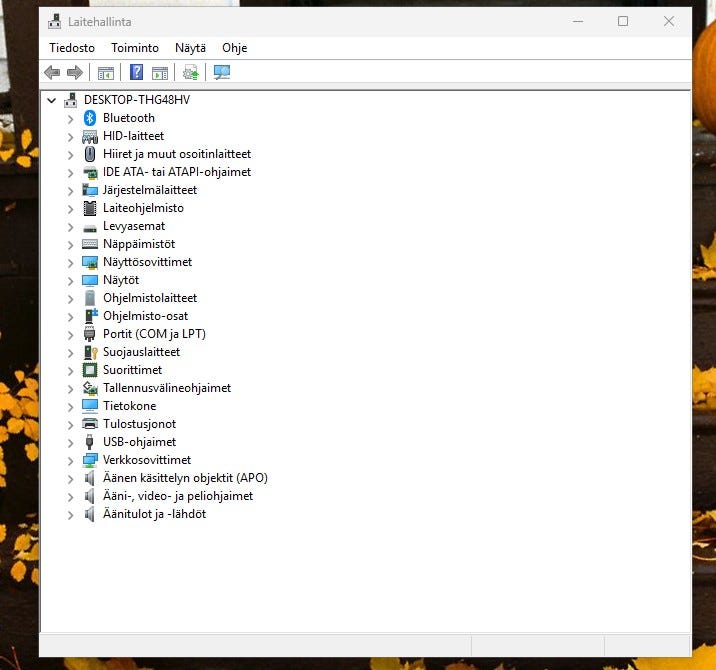Expand the USB-ohjaimet category arrow
Screen dimensions: 716x670
(x=70, y=443)
